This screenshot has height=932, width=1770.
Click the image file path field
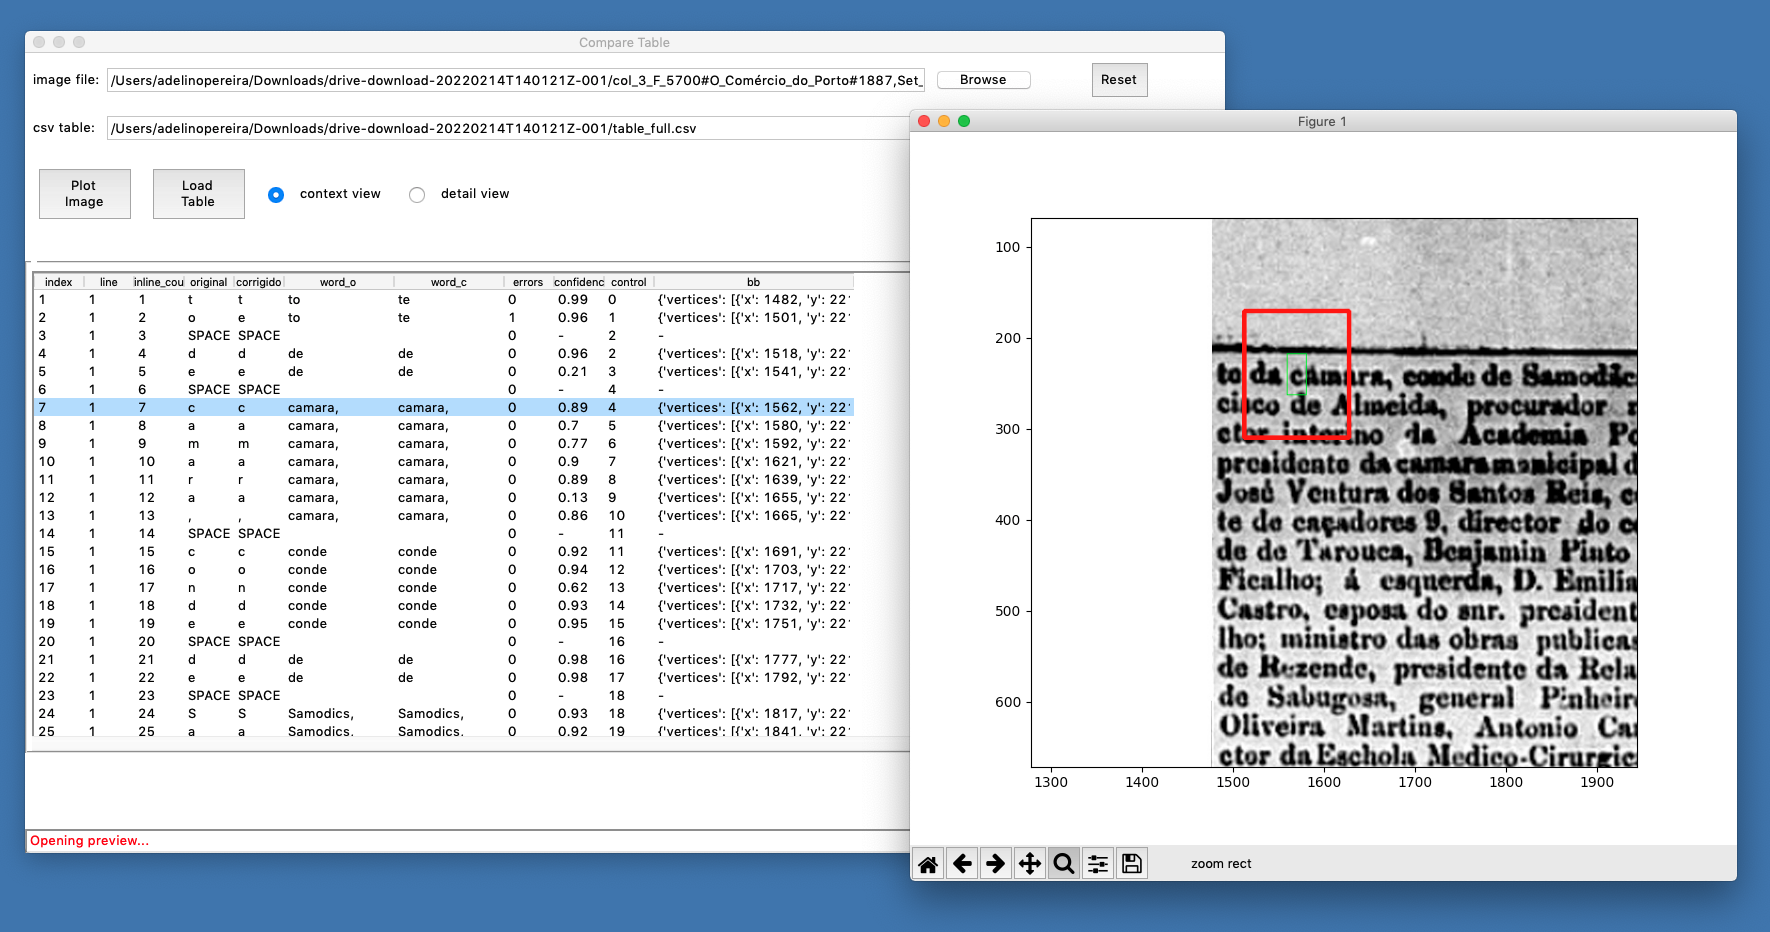click(515, 80)
